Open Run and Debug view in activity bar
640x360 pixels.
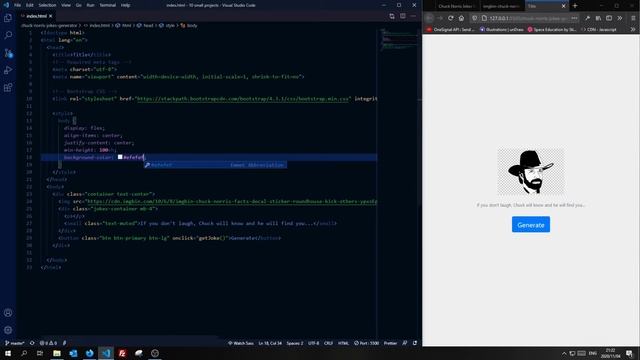(x=8, y=70)
